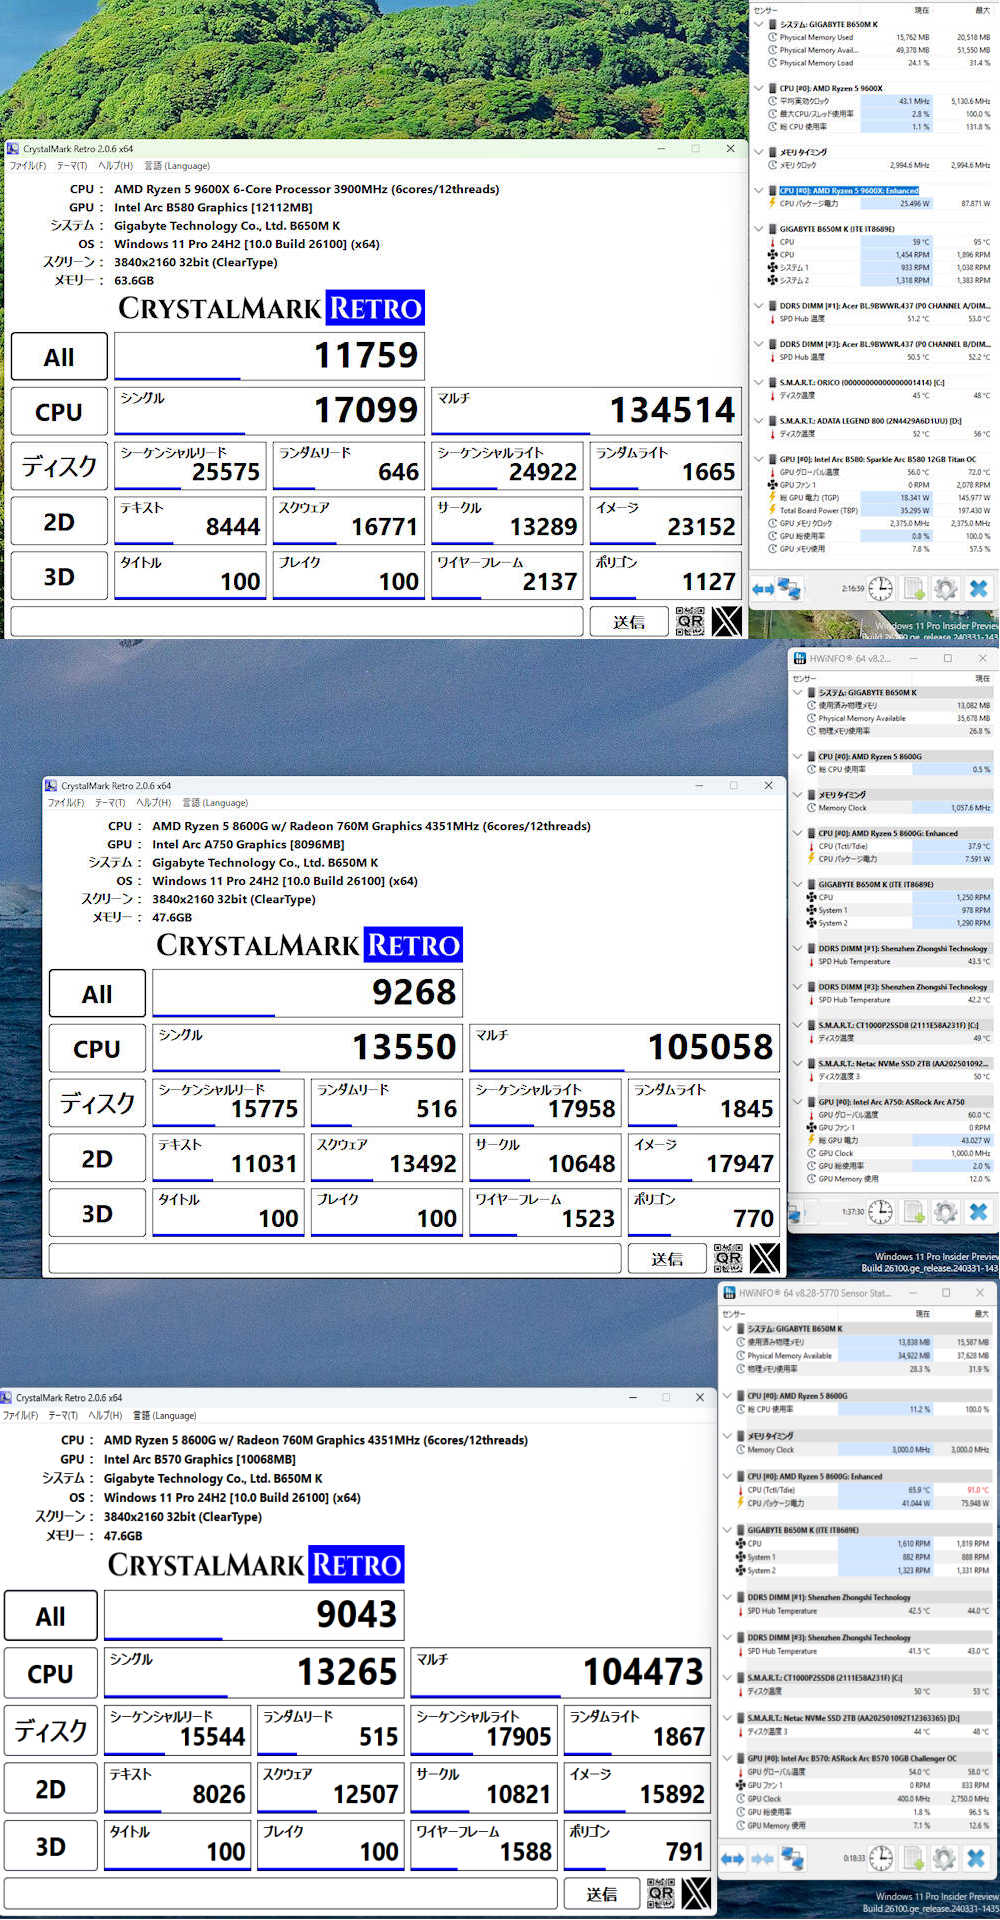1000x1920 pixels.
Task: Click QR code icon in CrystalMark window scoring 9268
Action: (728, 1258)
